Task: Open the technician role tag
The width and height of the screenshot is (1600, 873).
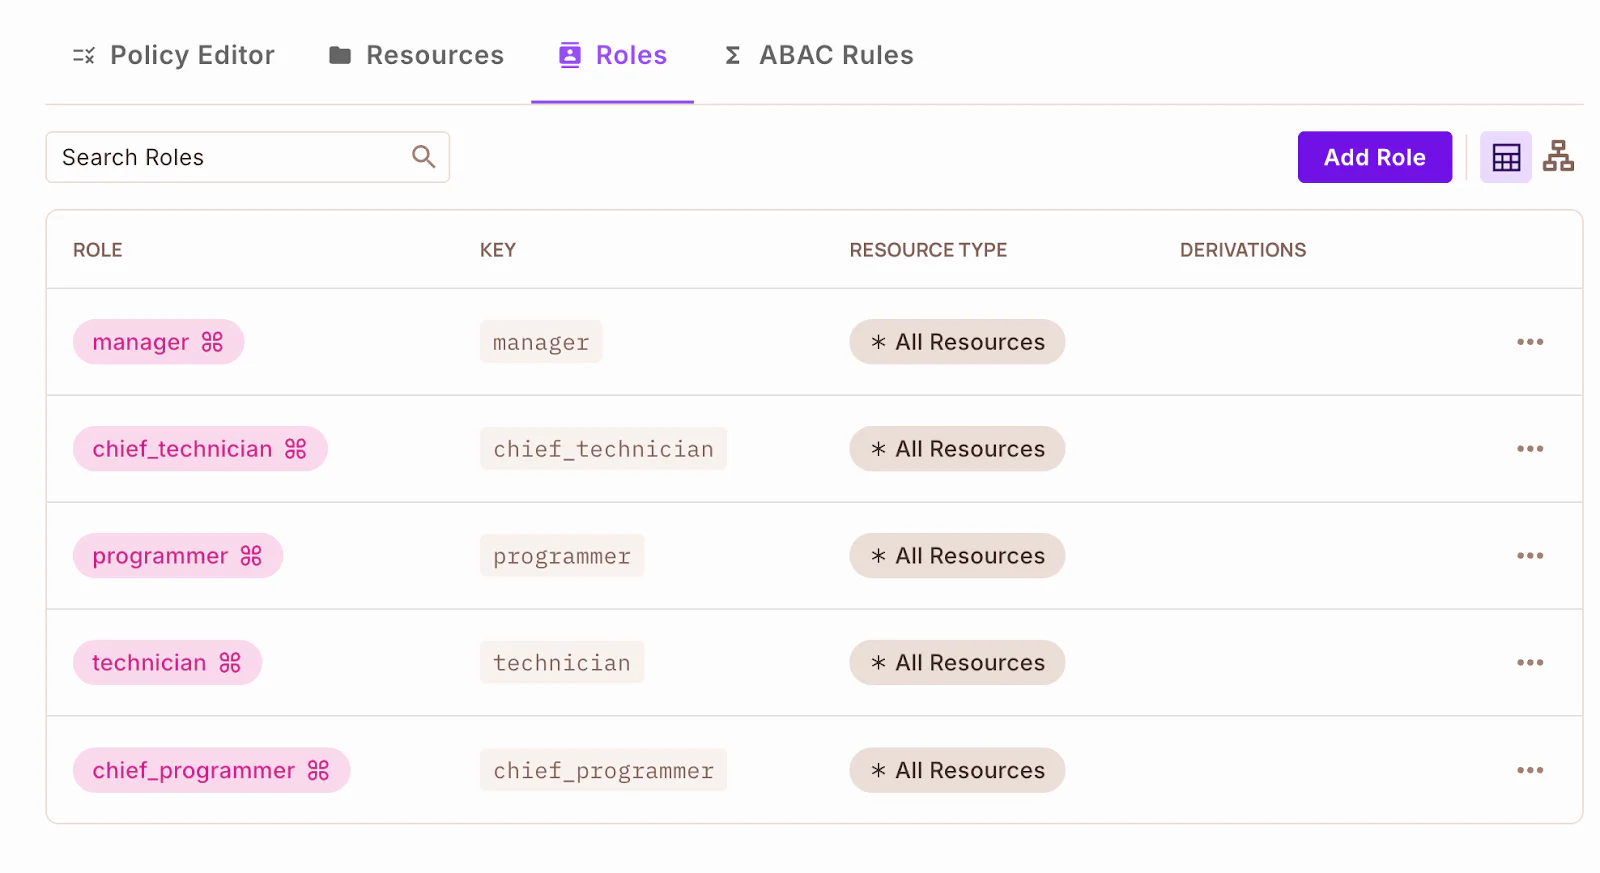Action: [x=167, y=663]
